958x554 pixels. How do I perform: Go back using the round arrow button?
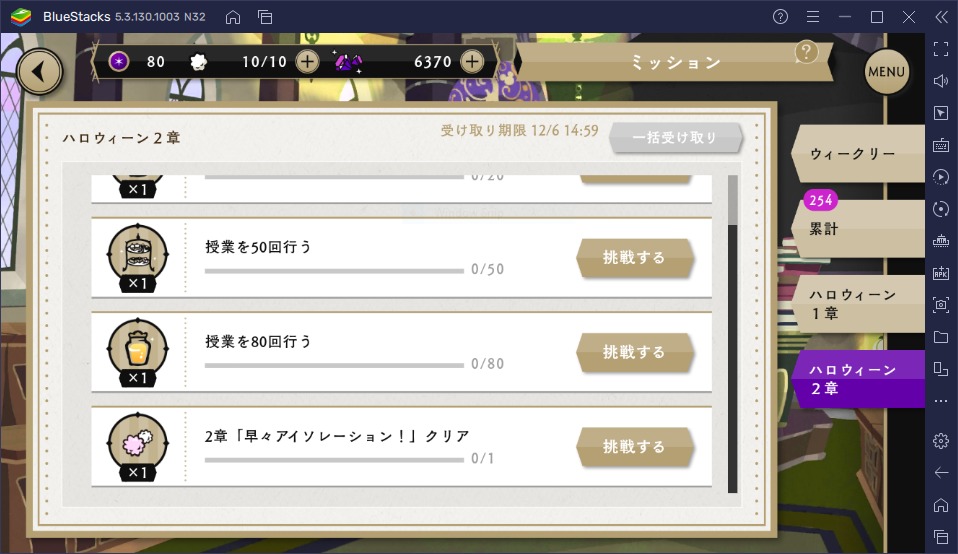point(40,72)
